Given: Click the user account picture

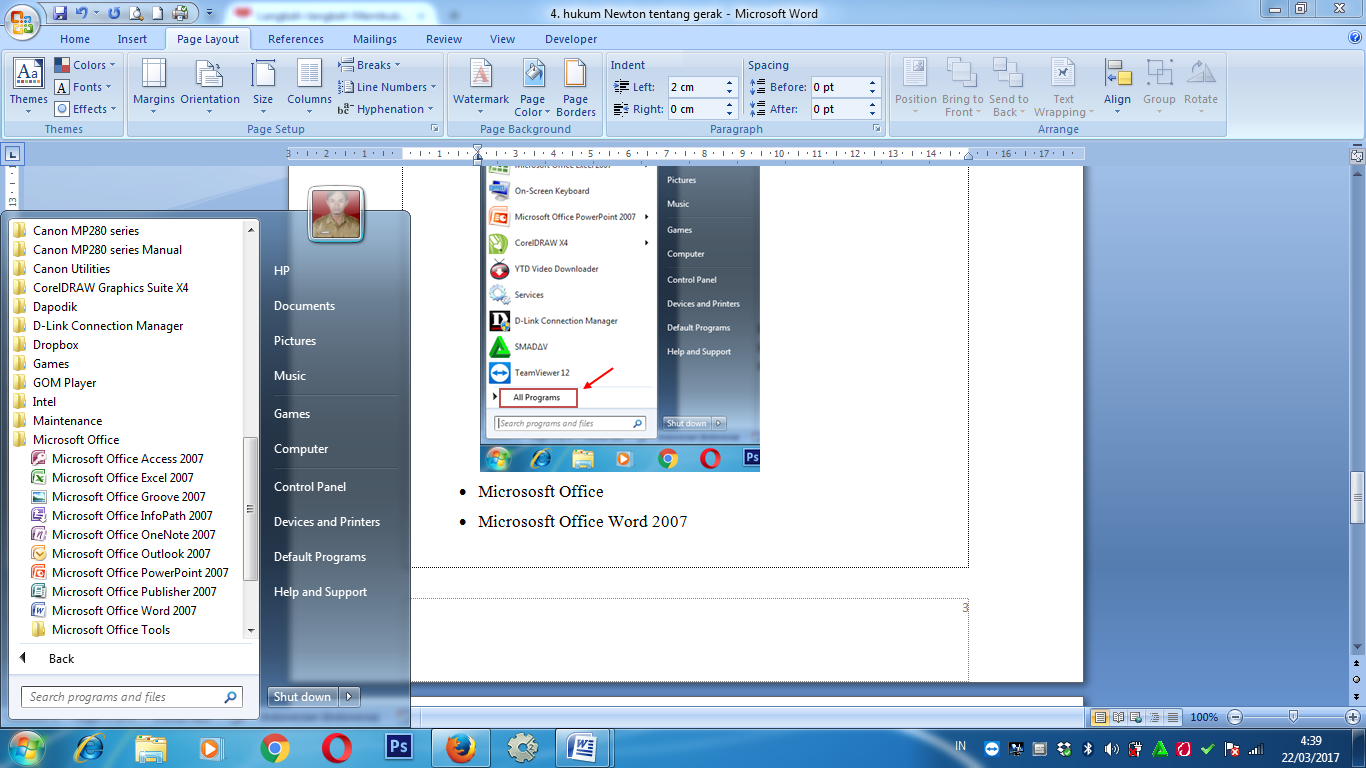Looking at the screenshot, I should tap(337, 214).
